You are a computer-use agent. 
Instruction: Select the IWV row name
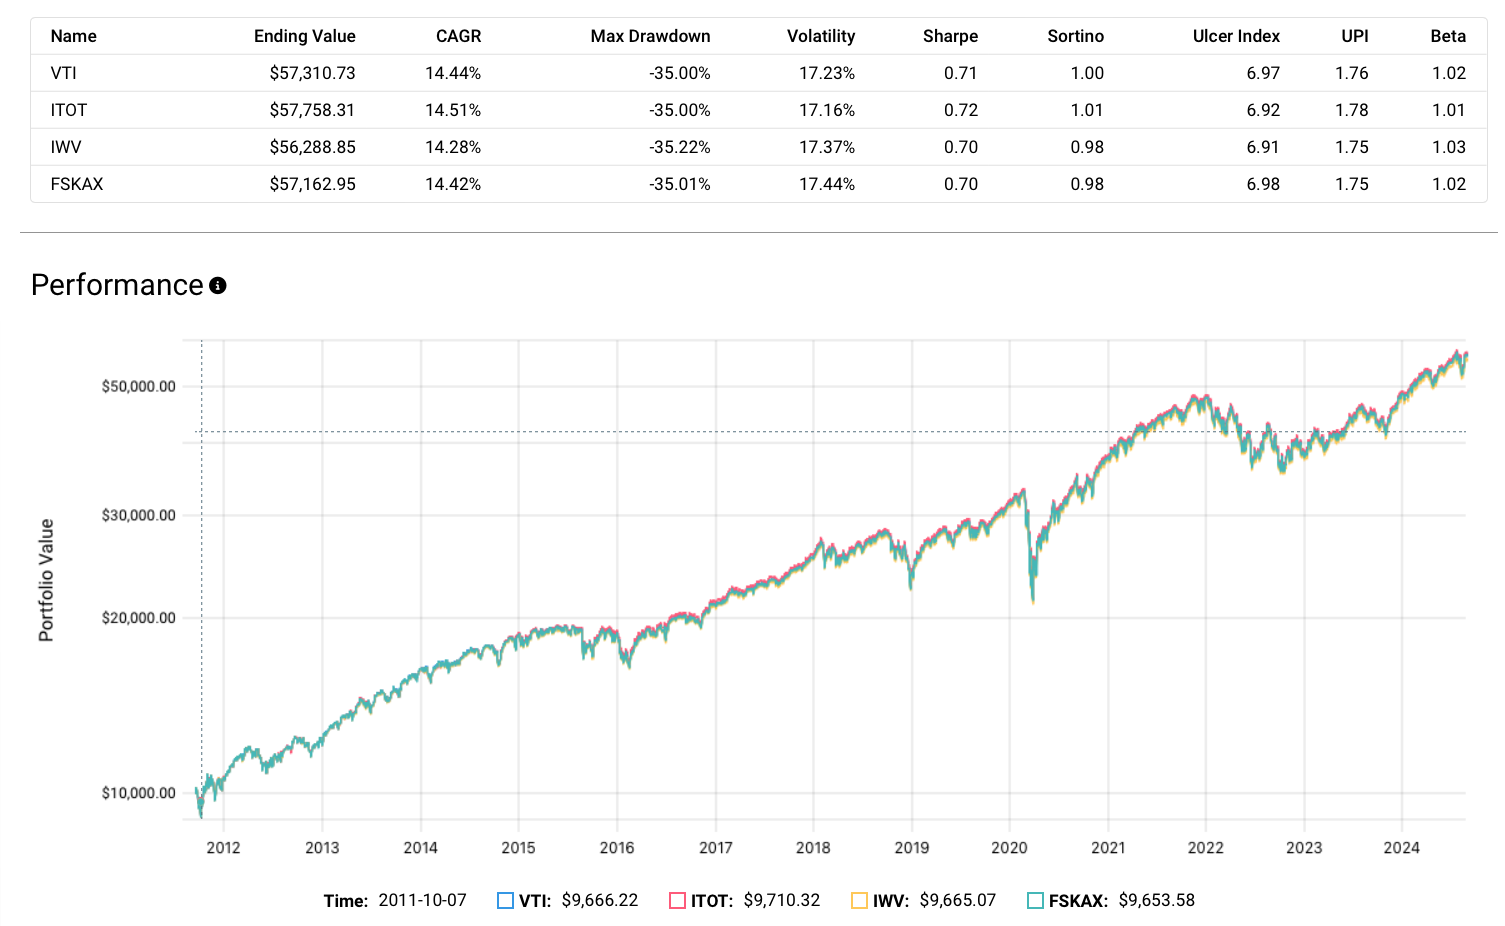tap(66, 147)
